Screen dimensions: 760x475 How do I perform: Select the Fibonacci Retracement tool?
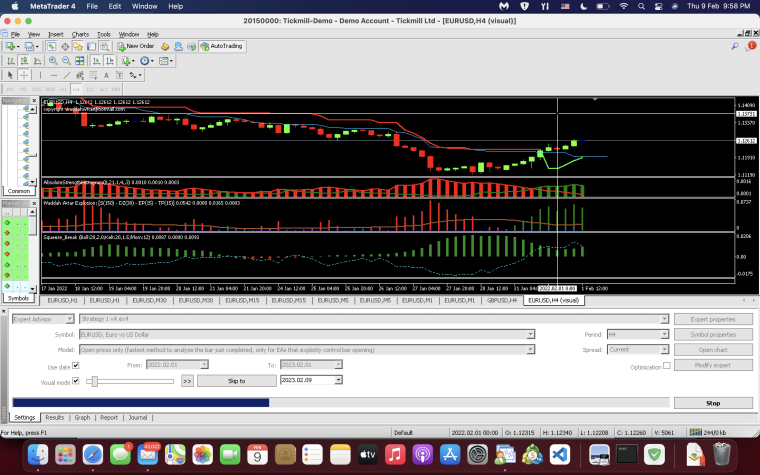tap(93, 75)
